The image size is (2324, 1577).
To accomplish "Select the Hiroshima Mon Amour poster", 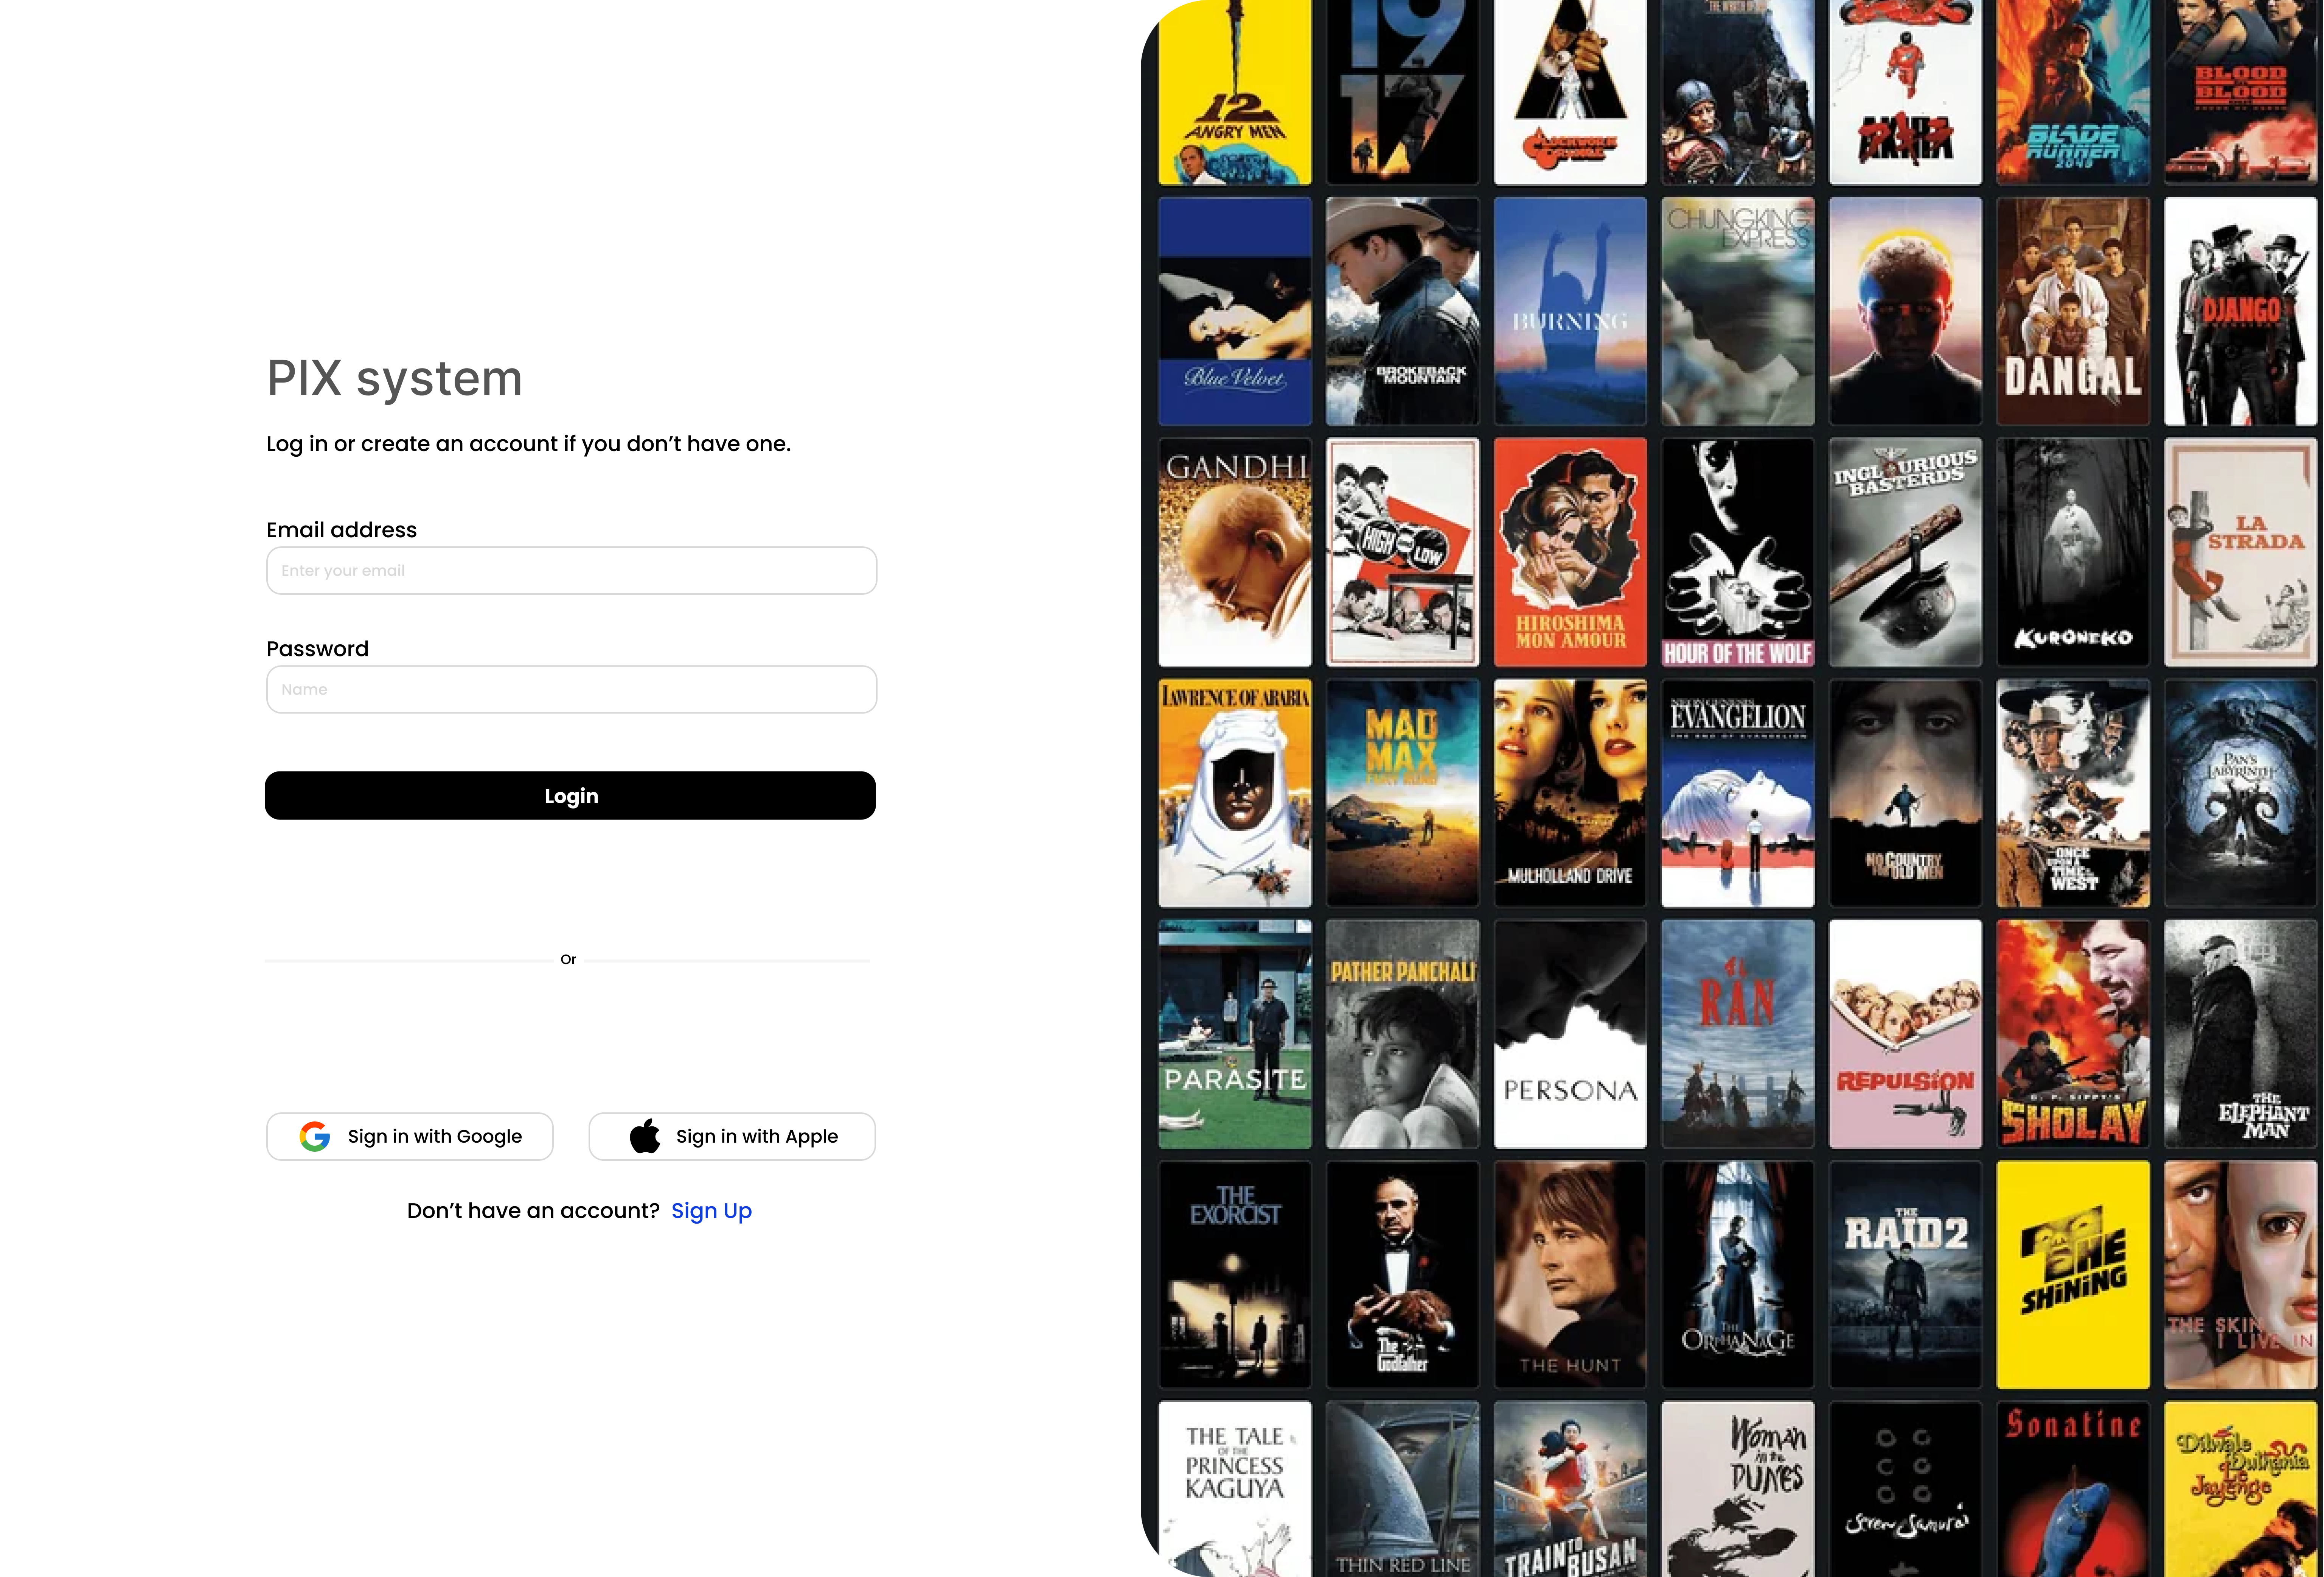I will [x=1570, y=552].
